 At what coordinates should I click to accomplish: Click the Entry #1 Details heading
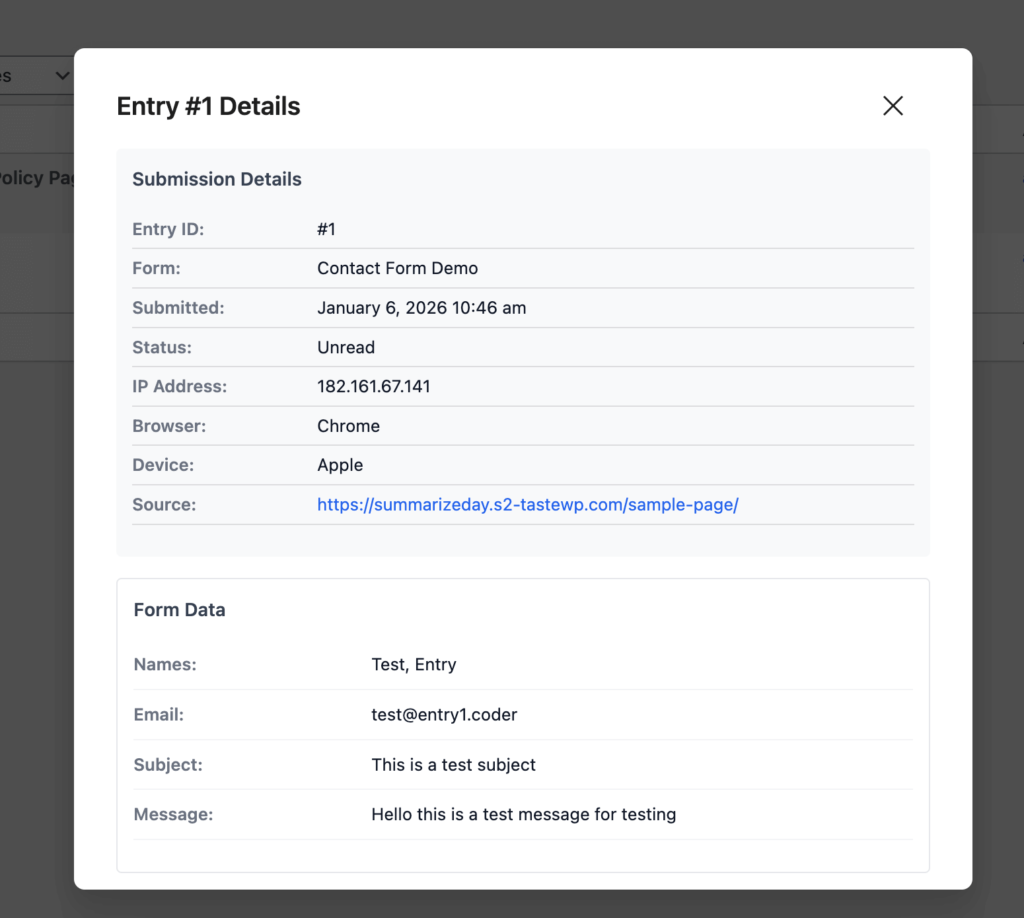[208, 107]
